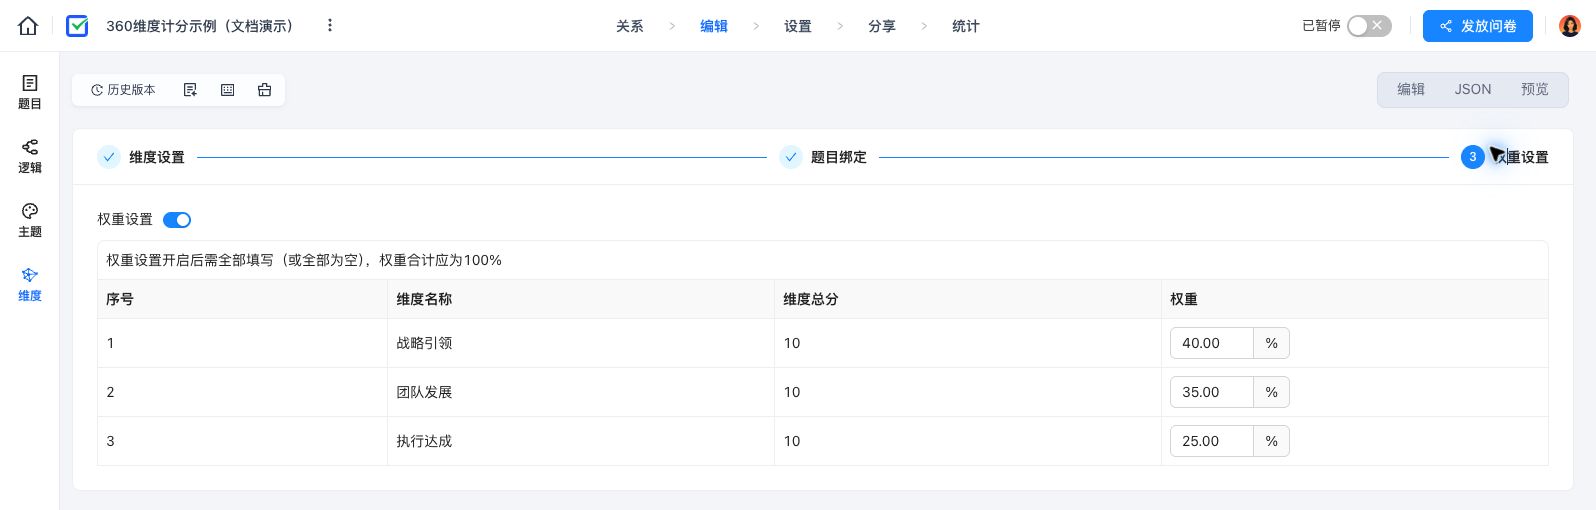This screenshot has height=510, width=1596.
Task: Edit the 战略引领 weight field 40.00
Action: [x=1211, y=343]
